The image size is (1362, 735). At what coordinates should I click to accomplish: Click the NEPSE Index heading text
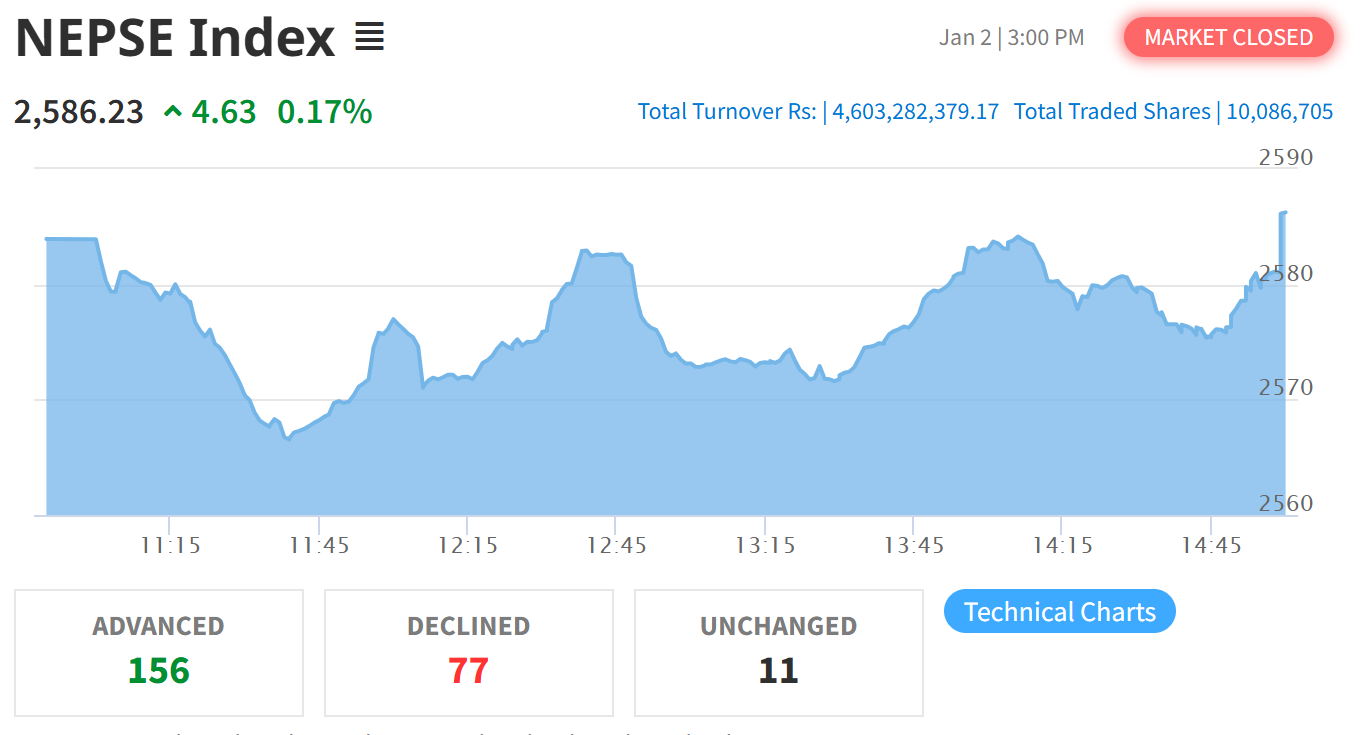coord(175,39)
